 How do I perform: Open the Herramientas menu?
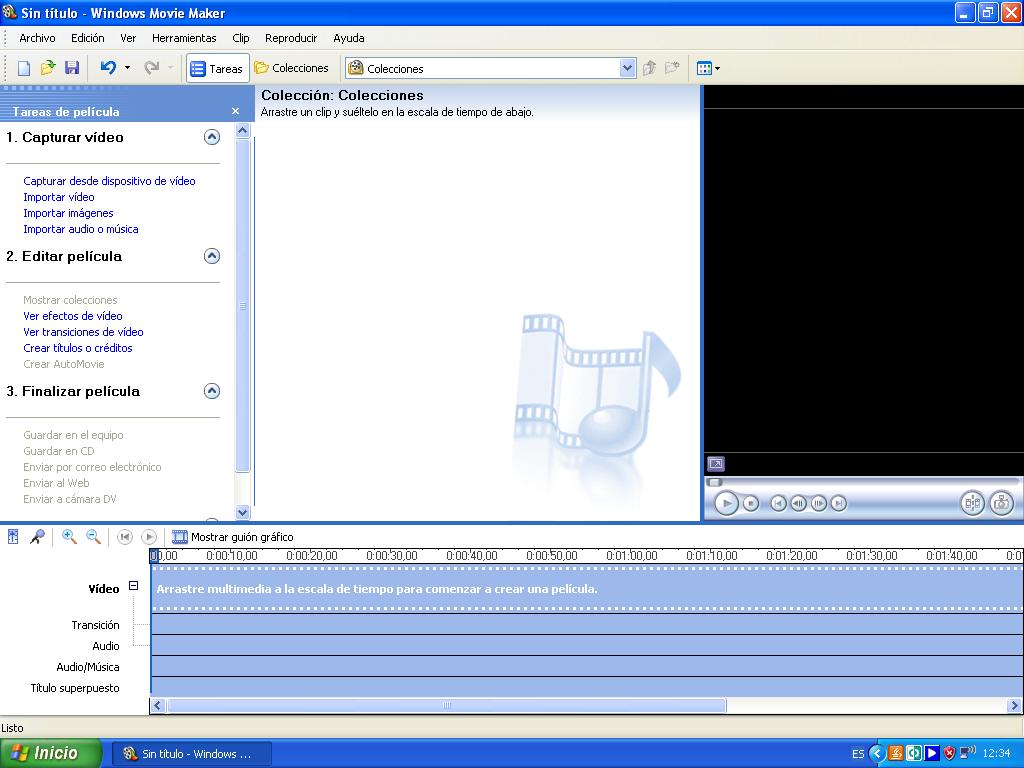pyautogui.click(x=184, y=38)
